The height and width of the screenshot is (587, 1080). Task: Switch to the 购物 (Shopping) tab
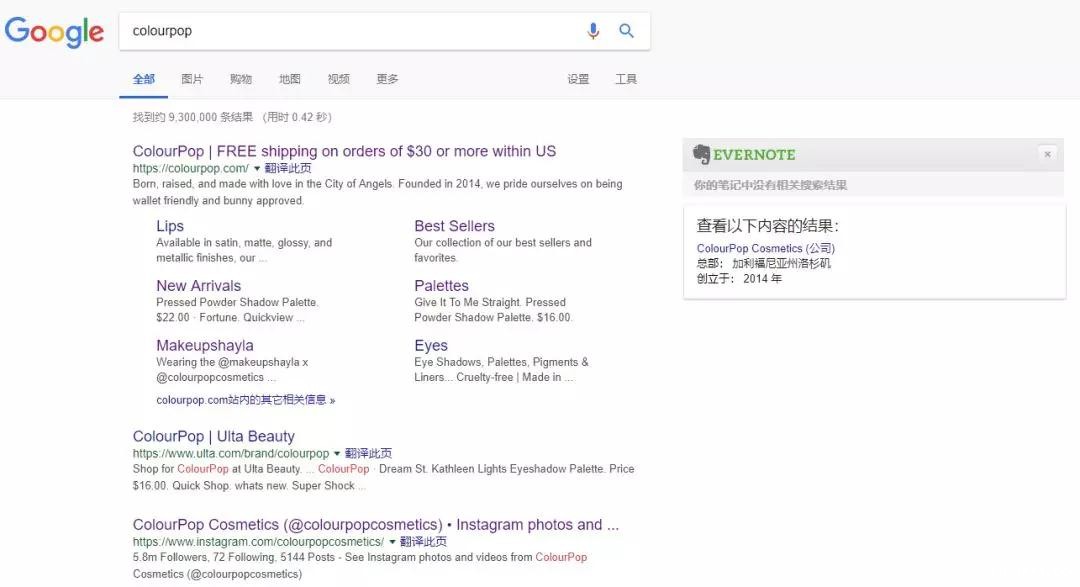(x=241, y=79)
